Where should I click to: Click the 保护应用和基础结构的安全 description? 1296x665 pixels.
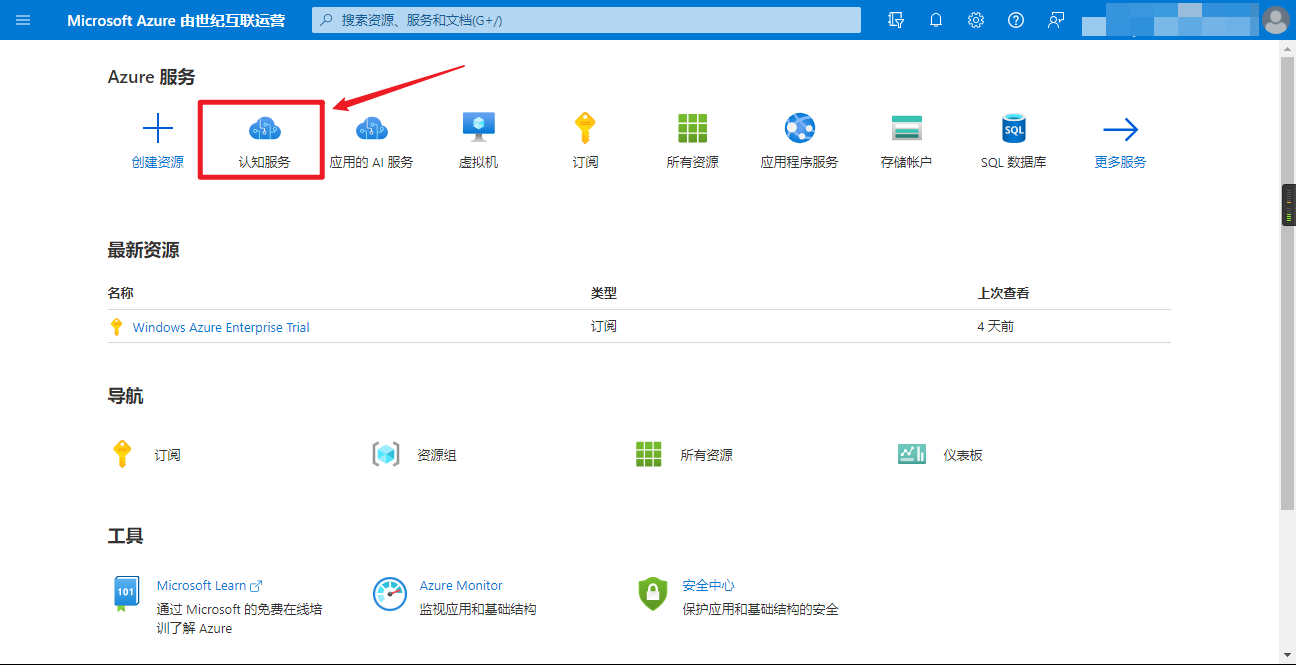760,609
